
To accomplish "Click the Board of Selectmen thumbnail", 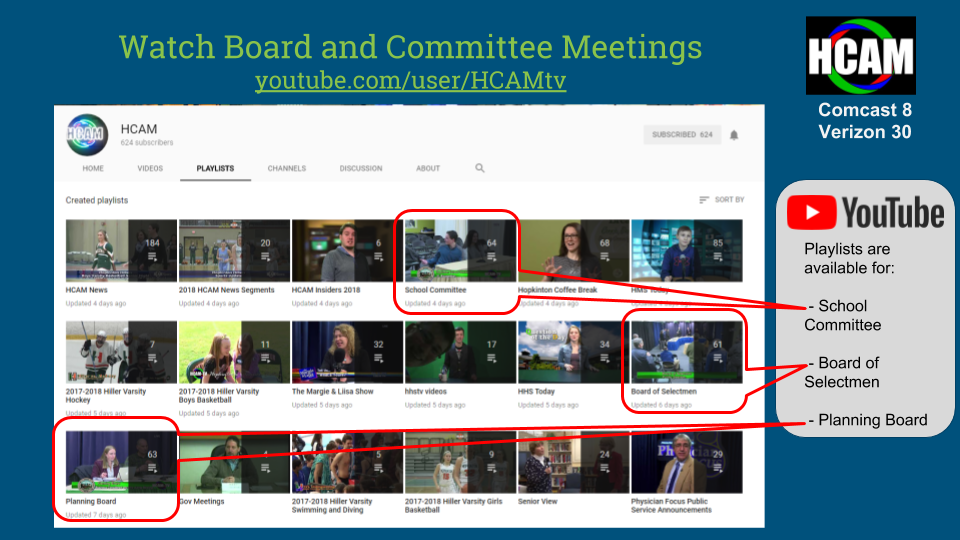I will click(x=687, y=352).
